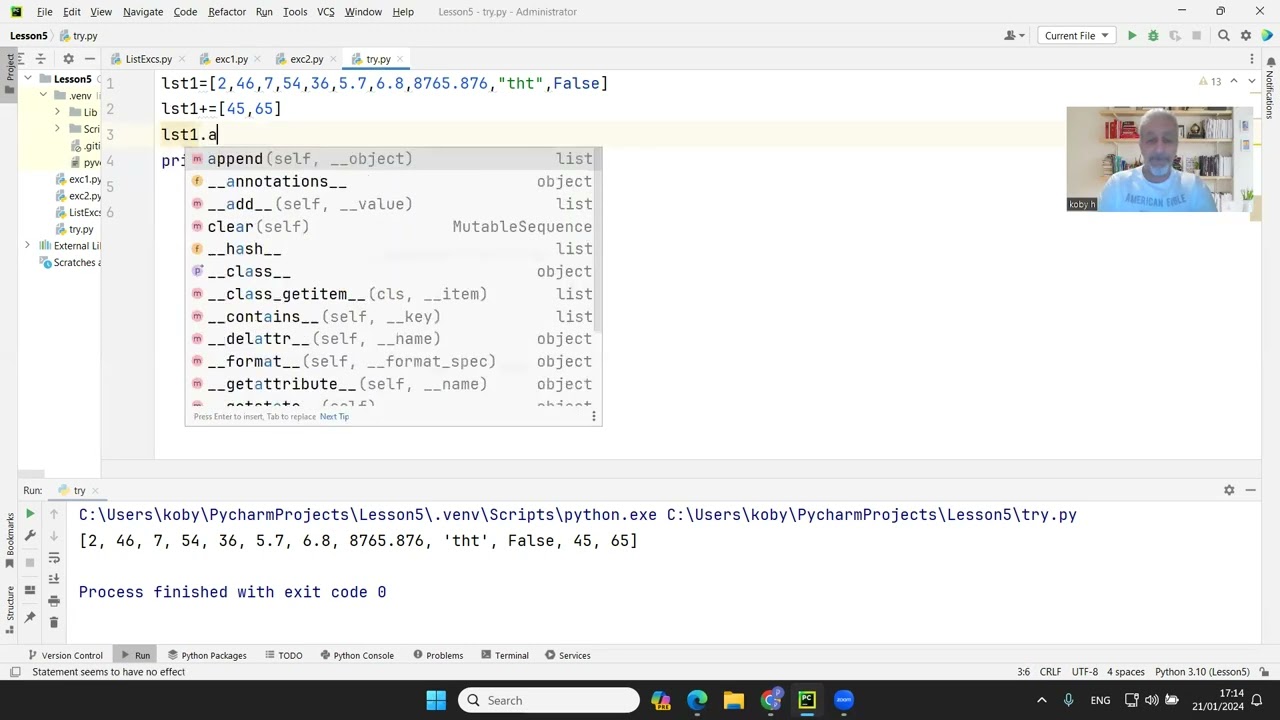Open the Terminal tool window
The image size is (1280, 720).
tap(504, 656)
